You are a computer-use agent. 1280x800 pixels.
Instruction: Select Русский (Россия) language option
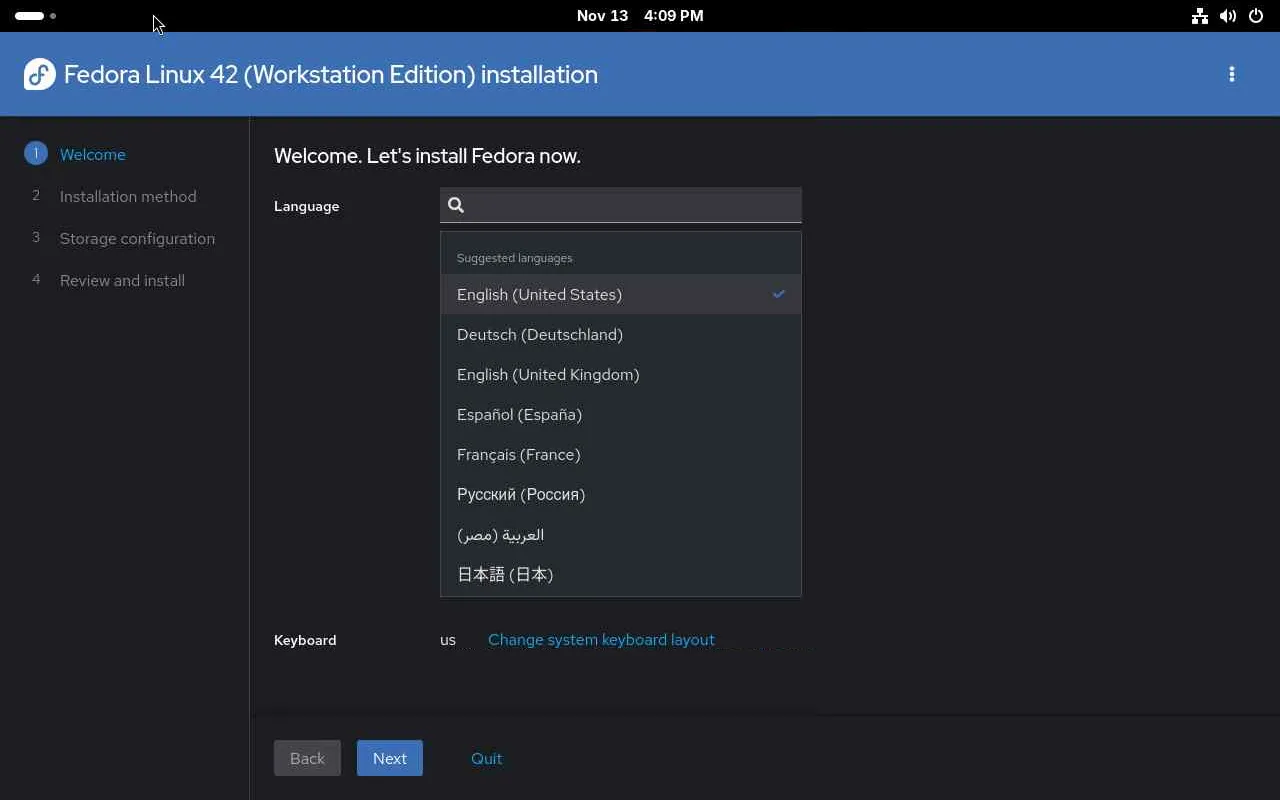point(621,494)
